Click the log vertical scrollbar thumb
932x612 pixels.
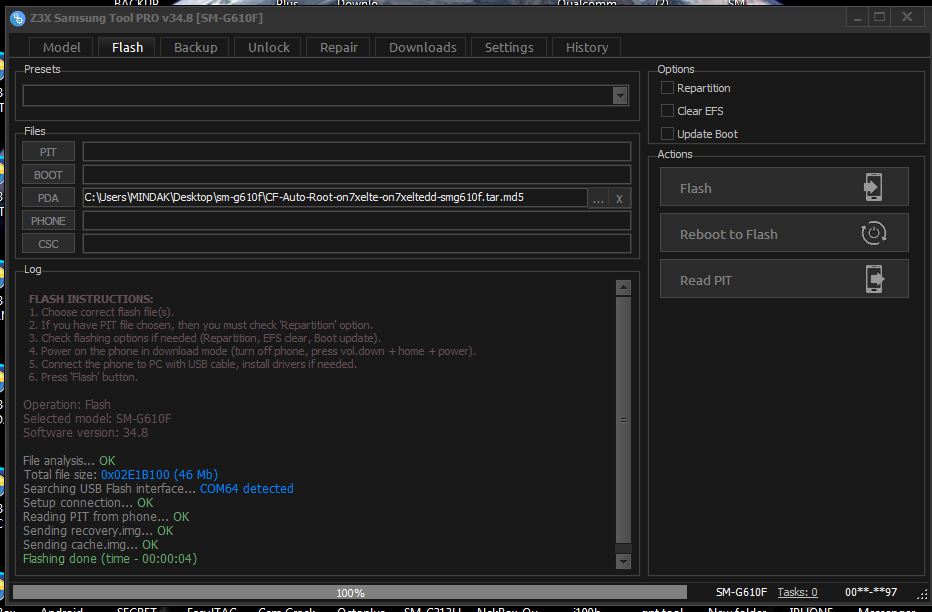[x=623, y=420]
